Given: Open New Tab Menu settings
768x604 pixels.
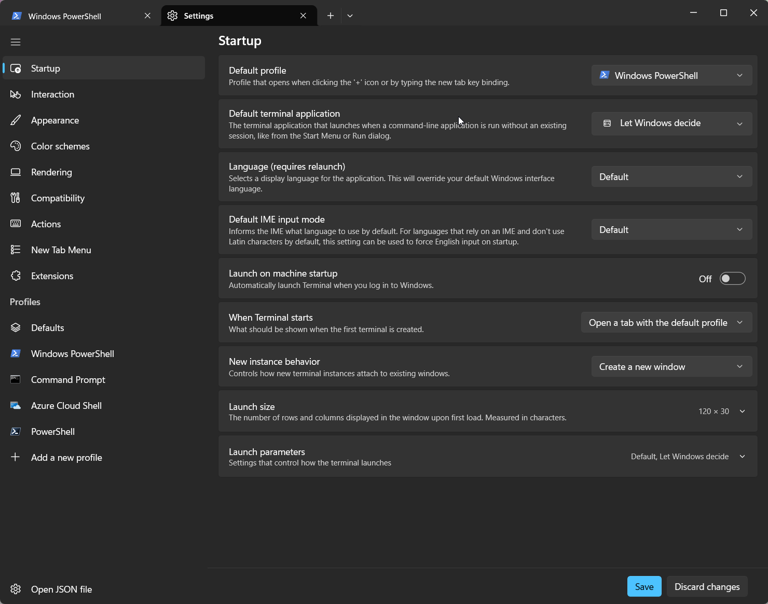Looking at the screenshot, I should point(104,250).
